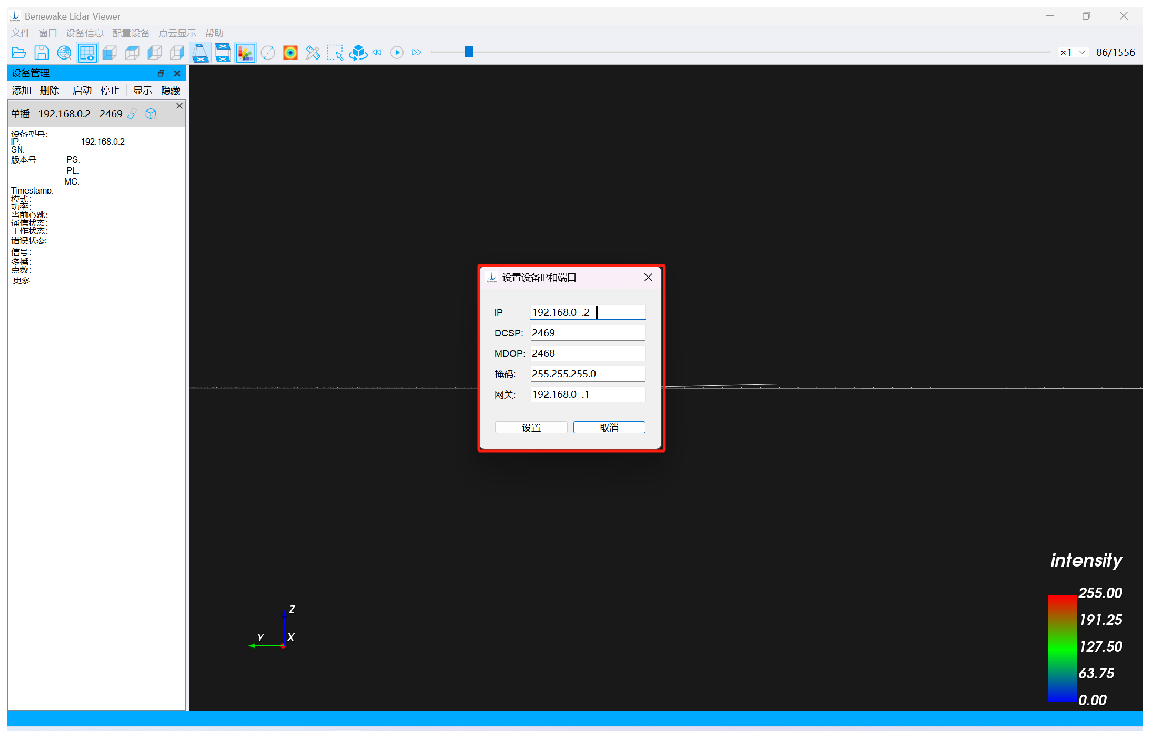Click the 255.255.255.0 subnet mask field

point(588,374)
